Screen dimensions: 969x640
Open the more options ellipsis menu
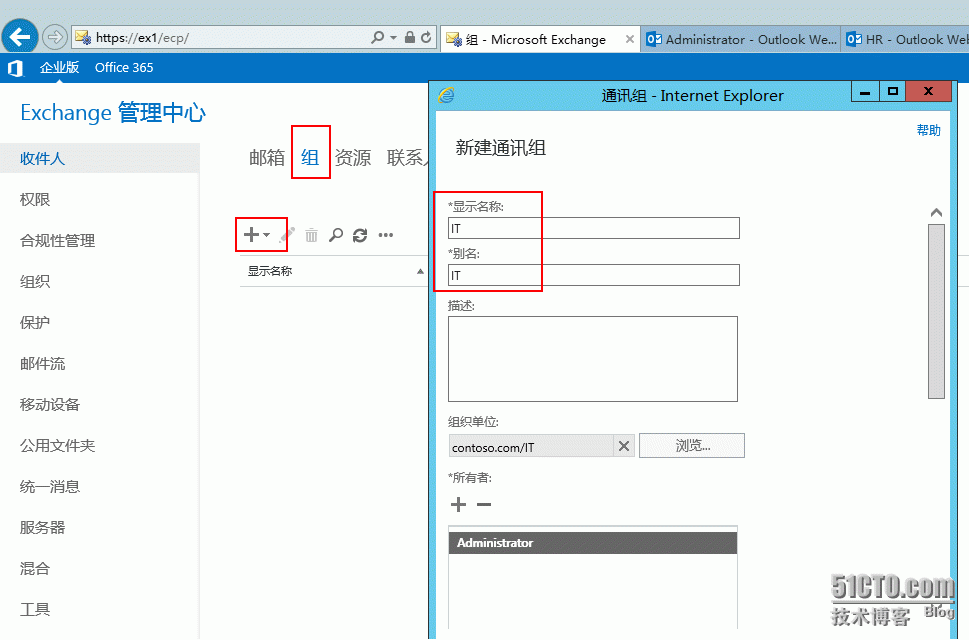386,235
